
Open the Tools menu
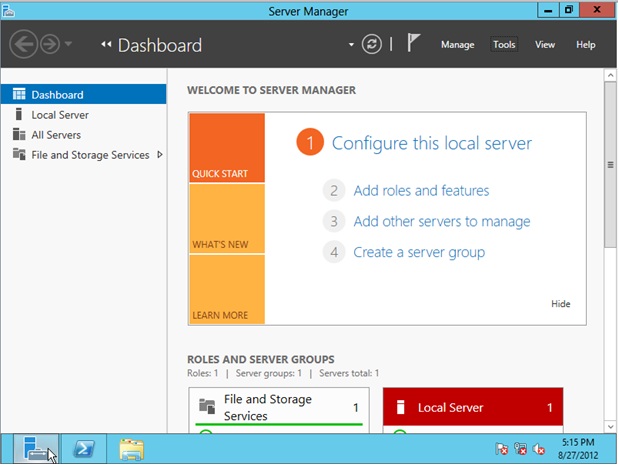504,45
